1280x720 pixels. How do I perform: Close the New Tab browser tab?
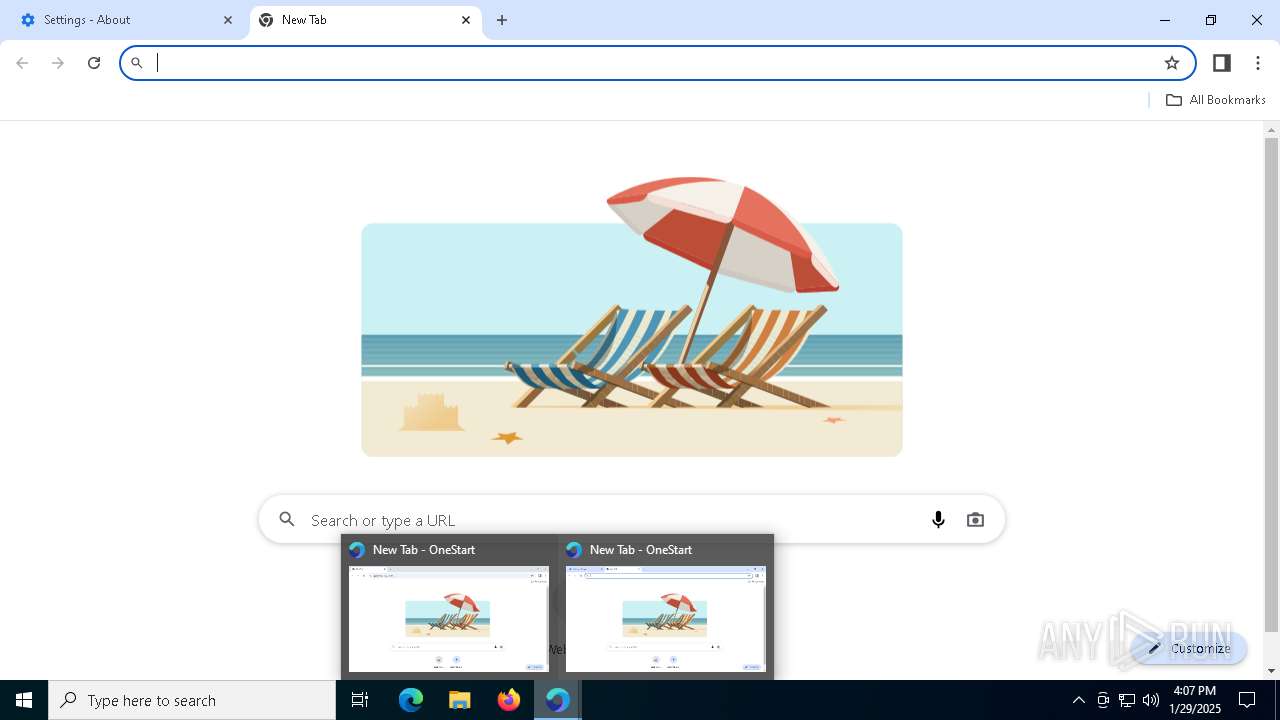click(466, 20)
